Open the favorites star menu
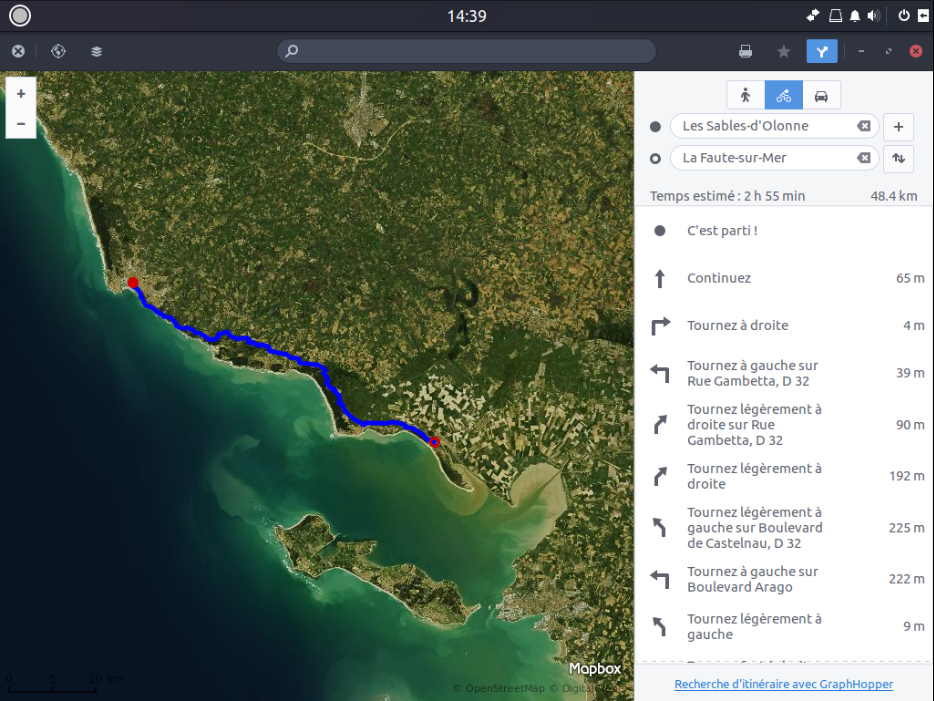 coord(784,51)
